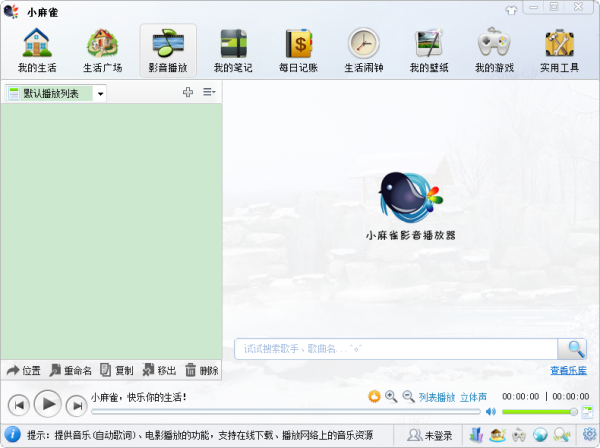The image size is (600, 448).
Task: Open 我的生活 home section
Action: pyautogui.click(x=37, y=51)
